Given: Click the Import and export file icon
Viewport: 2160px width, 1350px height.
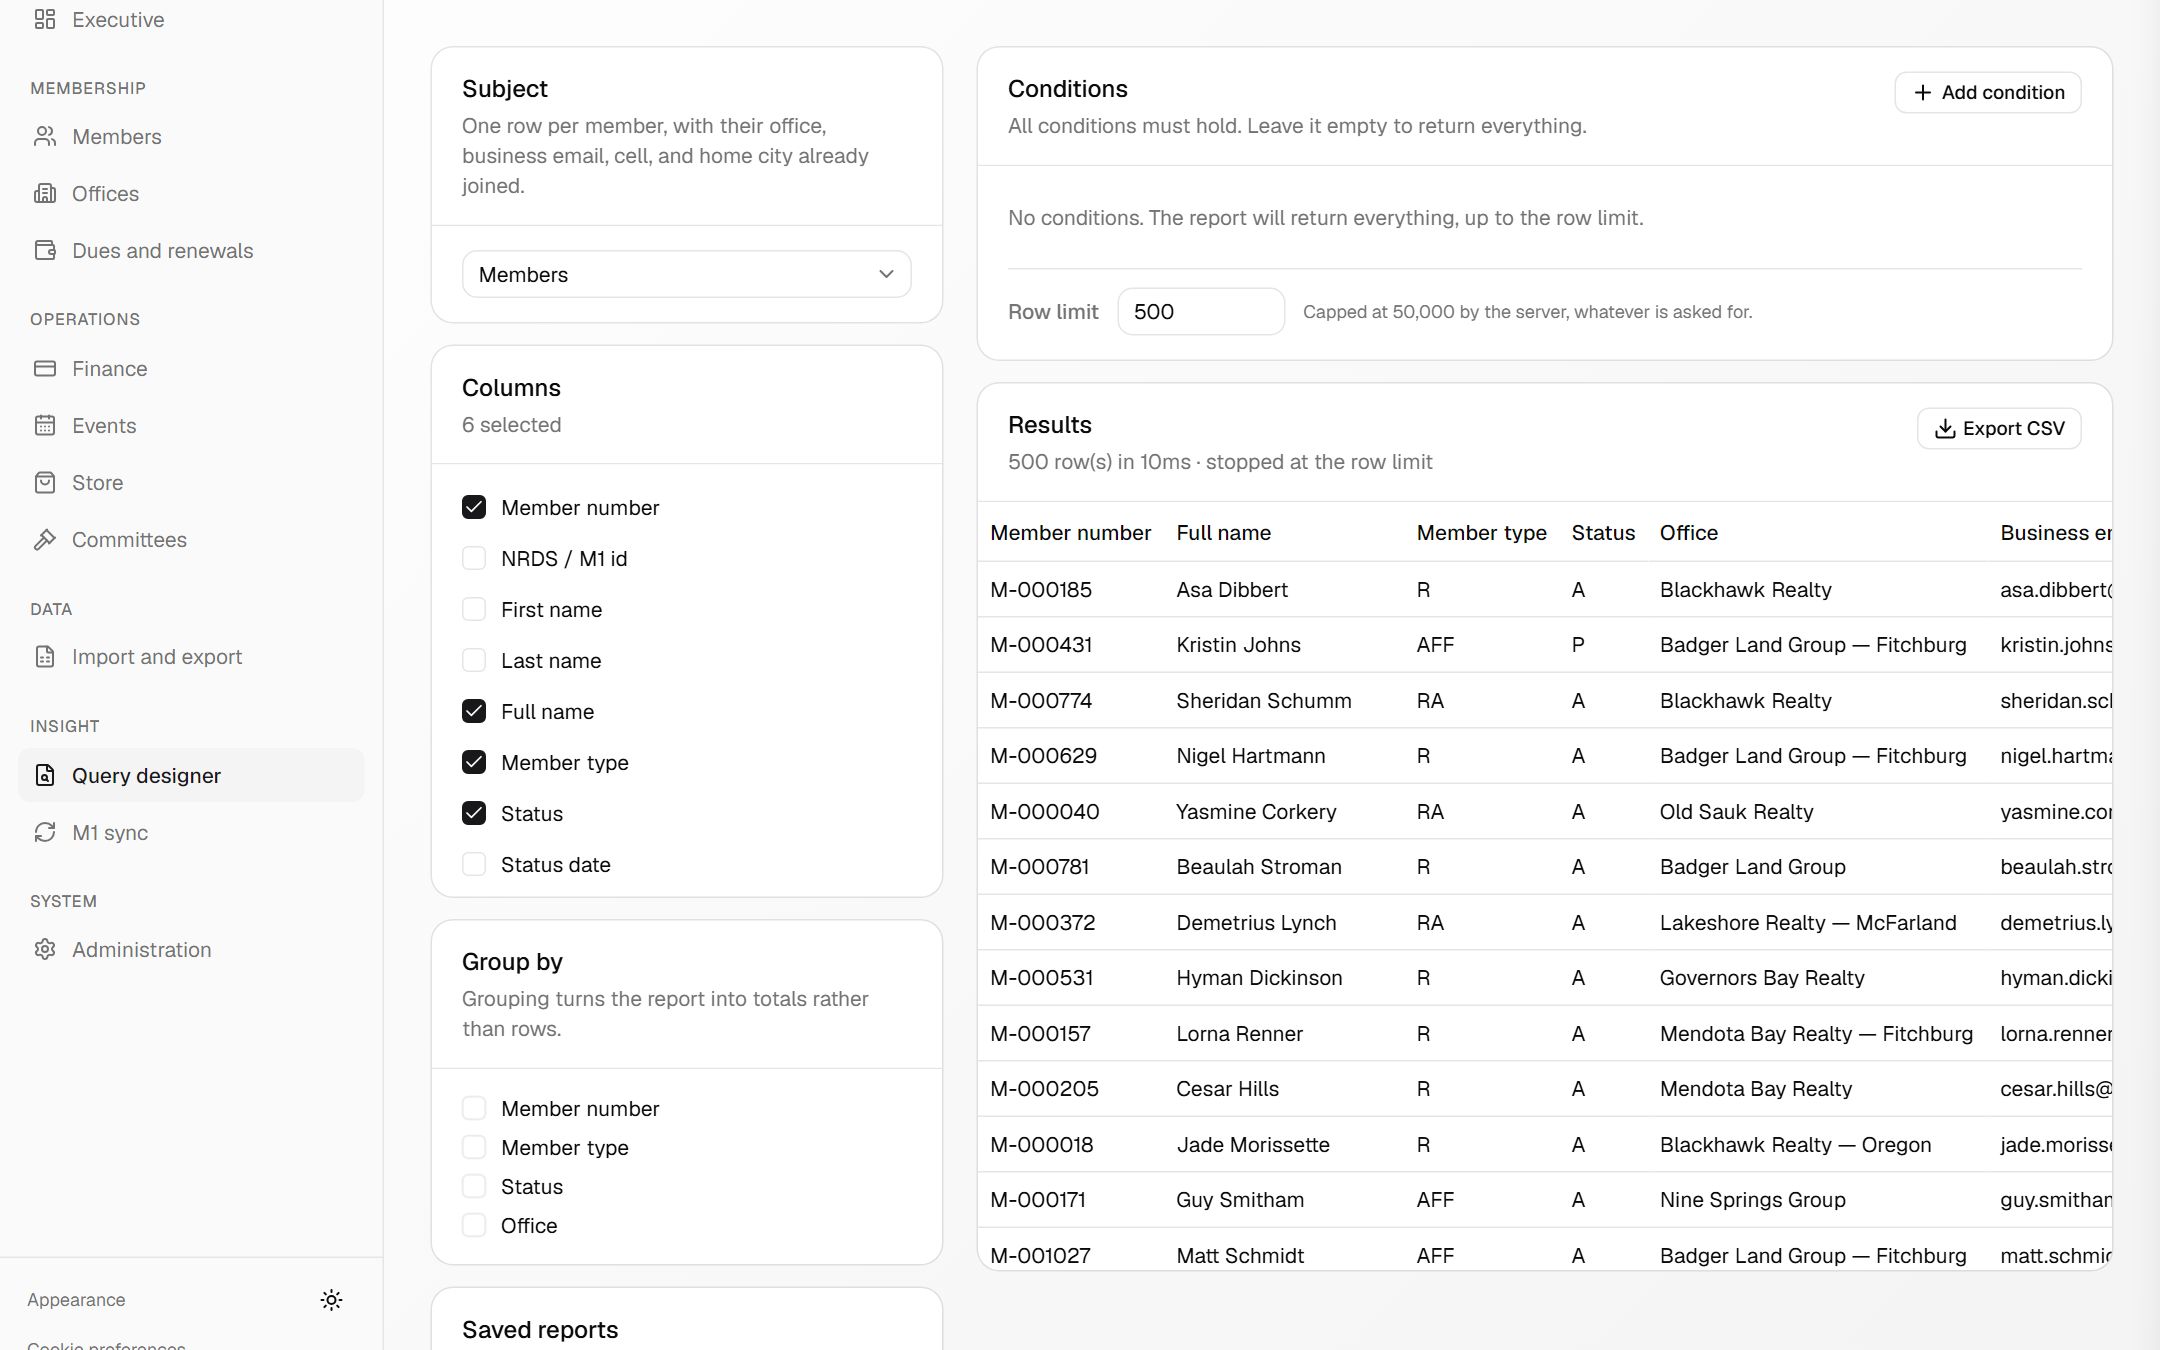Looking at the screenshot, I should [45, 656].
